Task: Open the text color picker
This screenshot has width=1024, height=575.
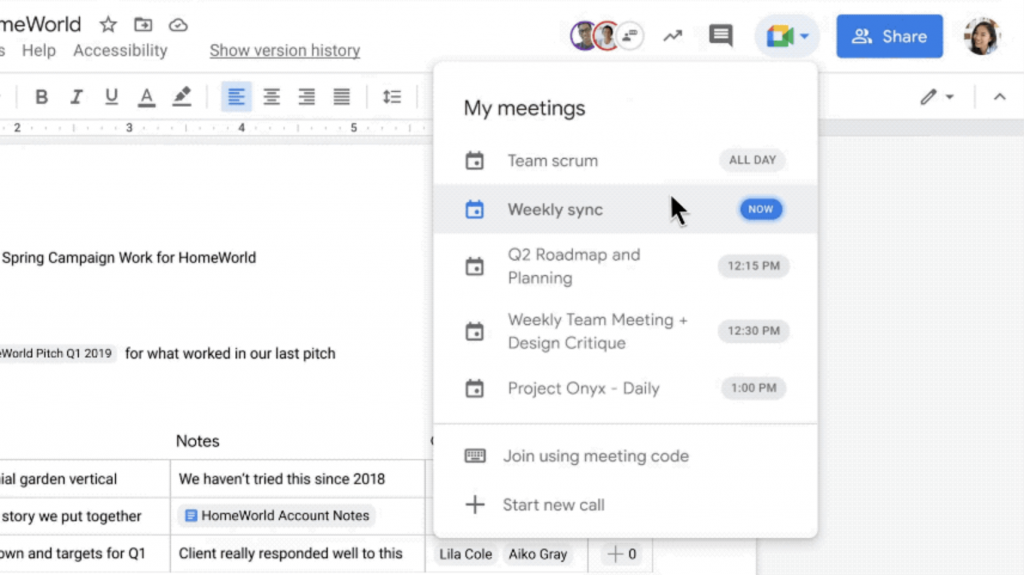Action: pyautogui.click(x=146, y=97)
